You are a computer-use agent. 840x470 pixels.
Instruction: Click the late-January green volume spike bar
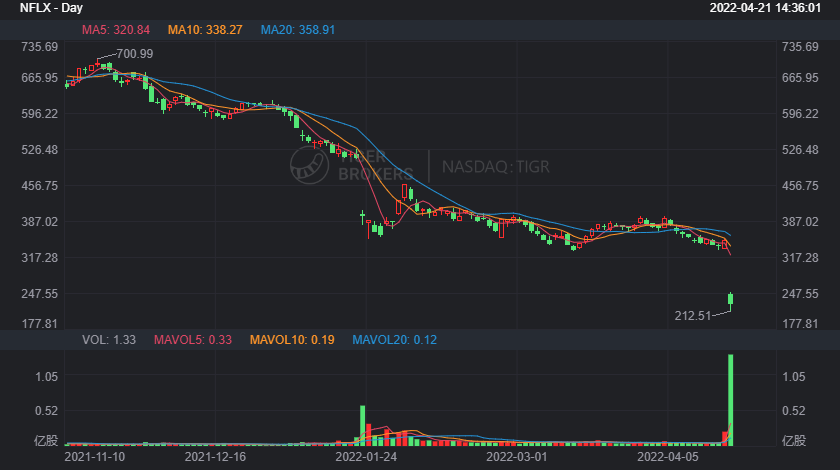[x=363, y=426]
